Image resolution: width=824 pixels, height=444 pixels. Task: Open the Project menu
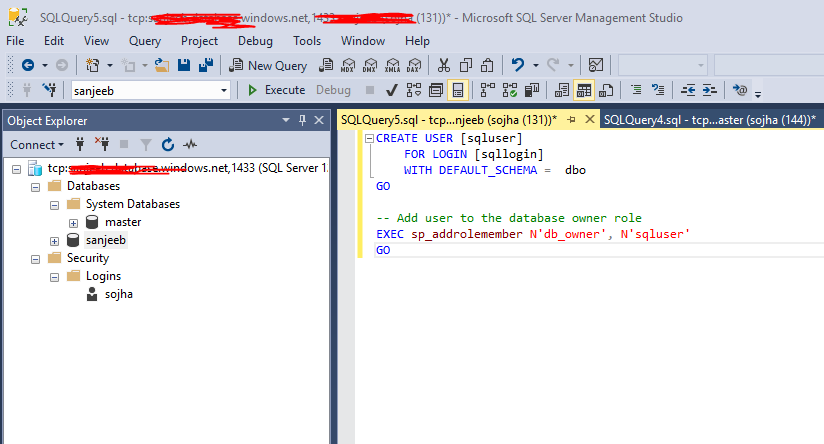point(199,40)
